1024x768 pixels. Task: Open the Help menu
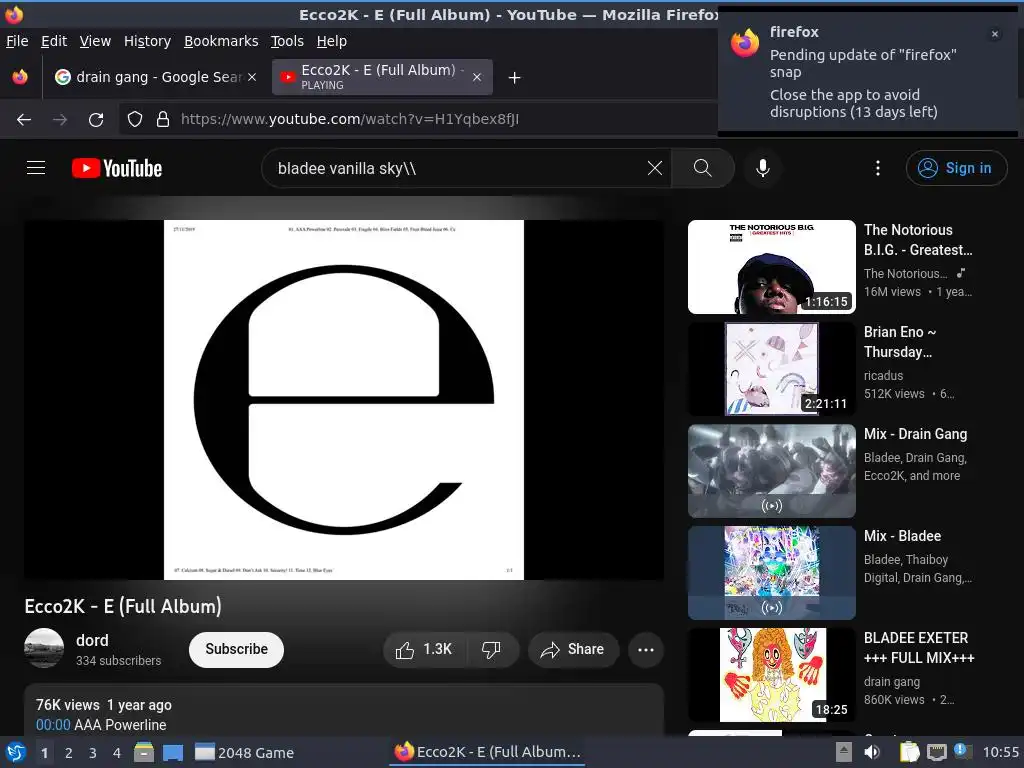[x=332, y=41]
